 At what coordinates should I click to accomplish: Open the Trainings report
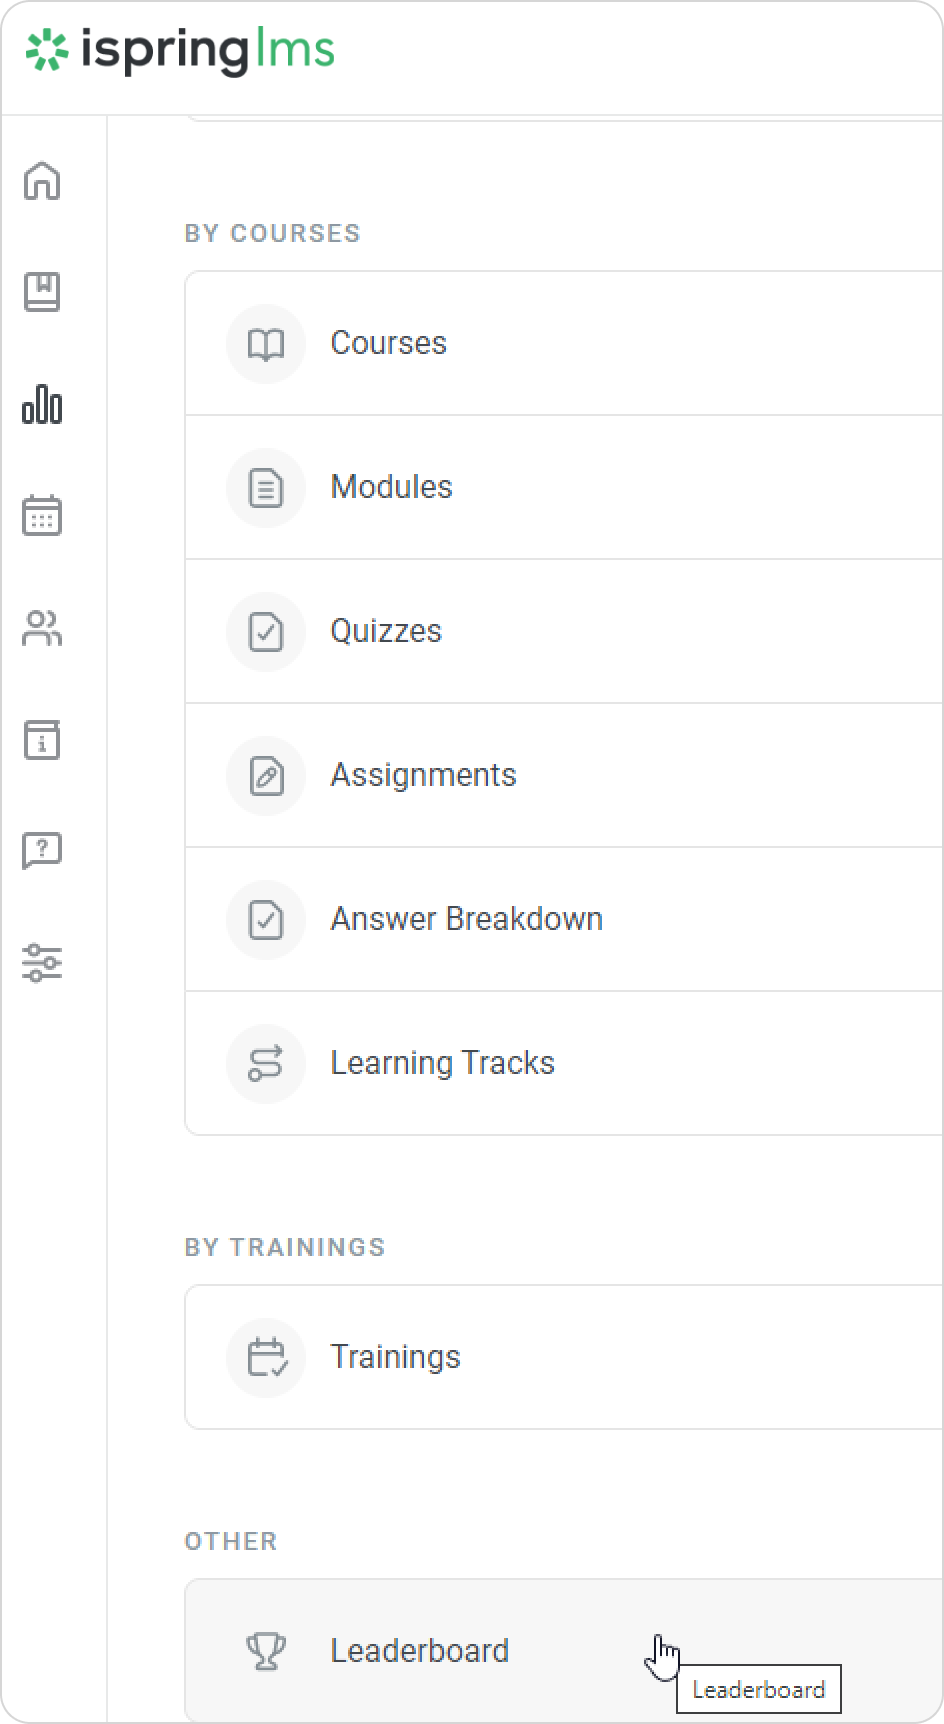pyautogui.click(x=396, y=1357)
